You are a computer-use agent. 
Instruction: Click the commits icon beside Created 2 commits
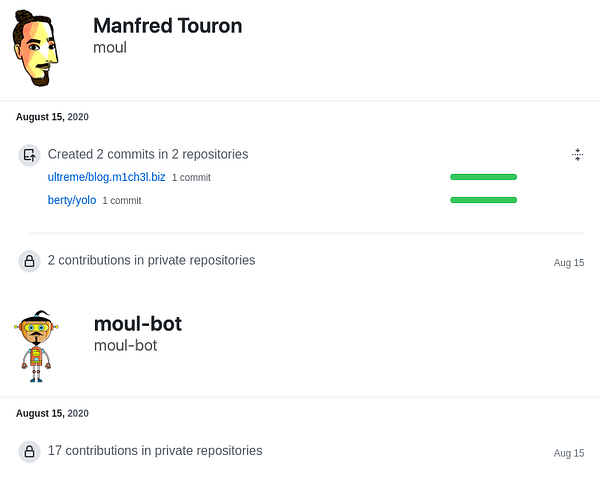[x=30, y=155]
